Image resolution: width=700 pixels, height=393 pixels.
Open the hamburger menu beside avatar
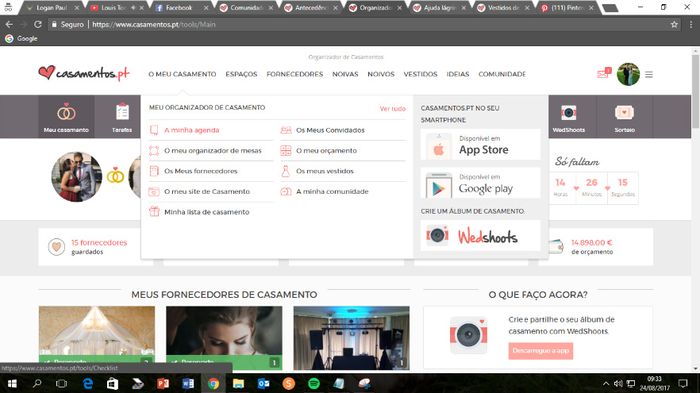649,75
